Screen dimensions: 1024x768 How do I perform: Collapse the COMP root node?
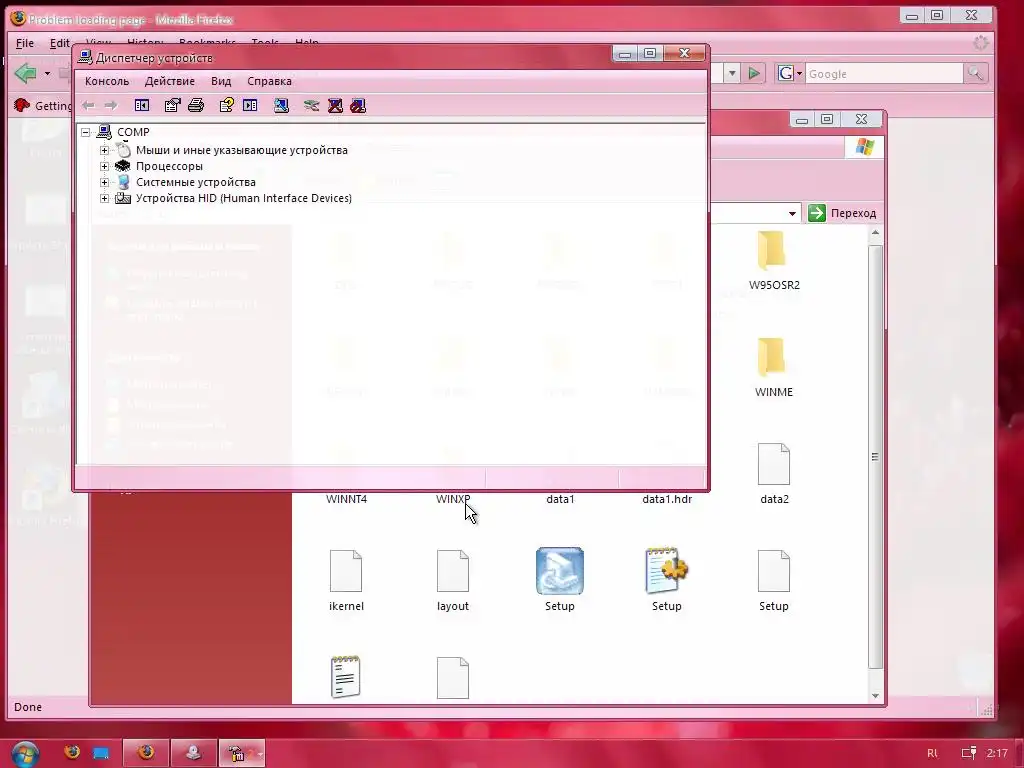coord(86,132)
